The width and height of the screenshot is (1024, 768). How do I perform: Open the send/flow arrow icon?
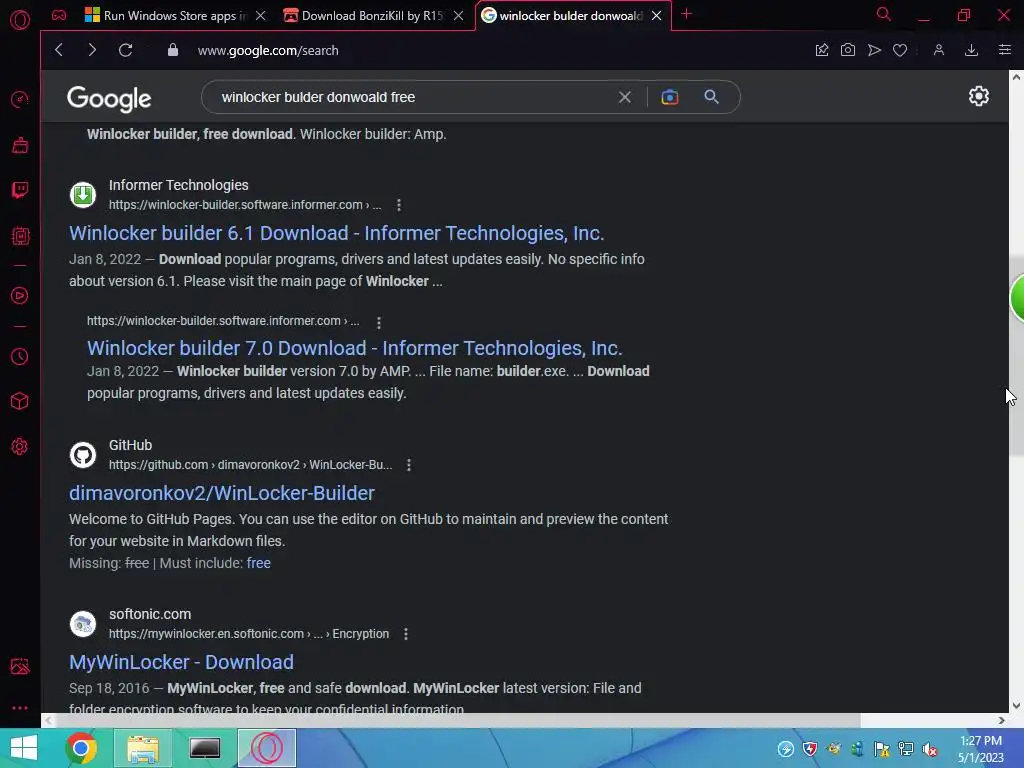(874, 50)
